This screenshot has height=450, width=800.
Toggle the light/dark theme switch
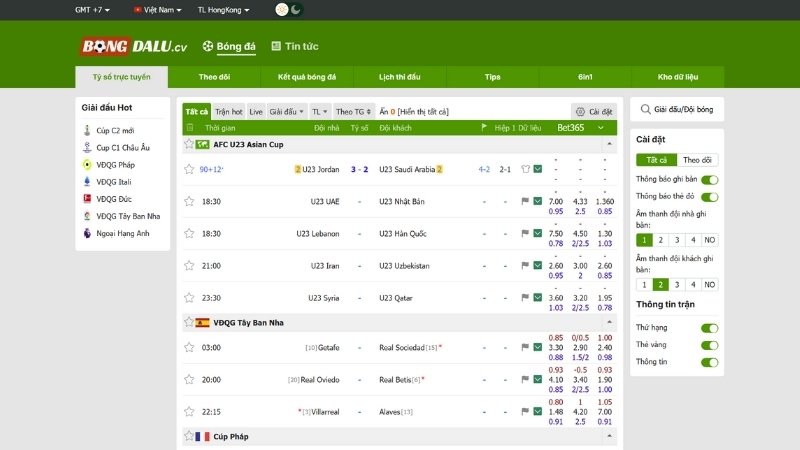pos(288,10)
